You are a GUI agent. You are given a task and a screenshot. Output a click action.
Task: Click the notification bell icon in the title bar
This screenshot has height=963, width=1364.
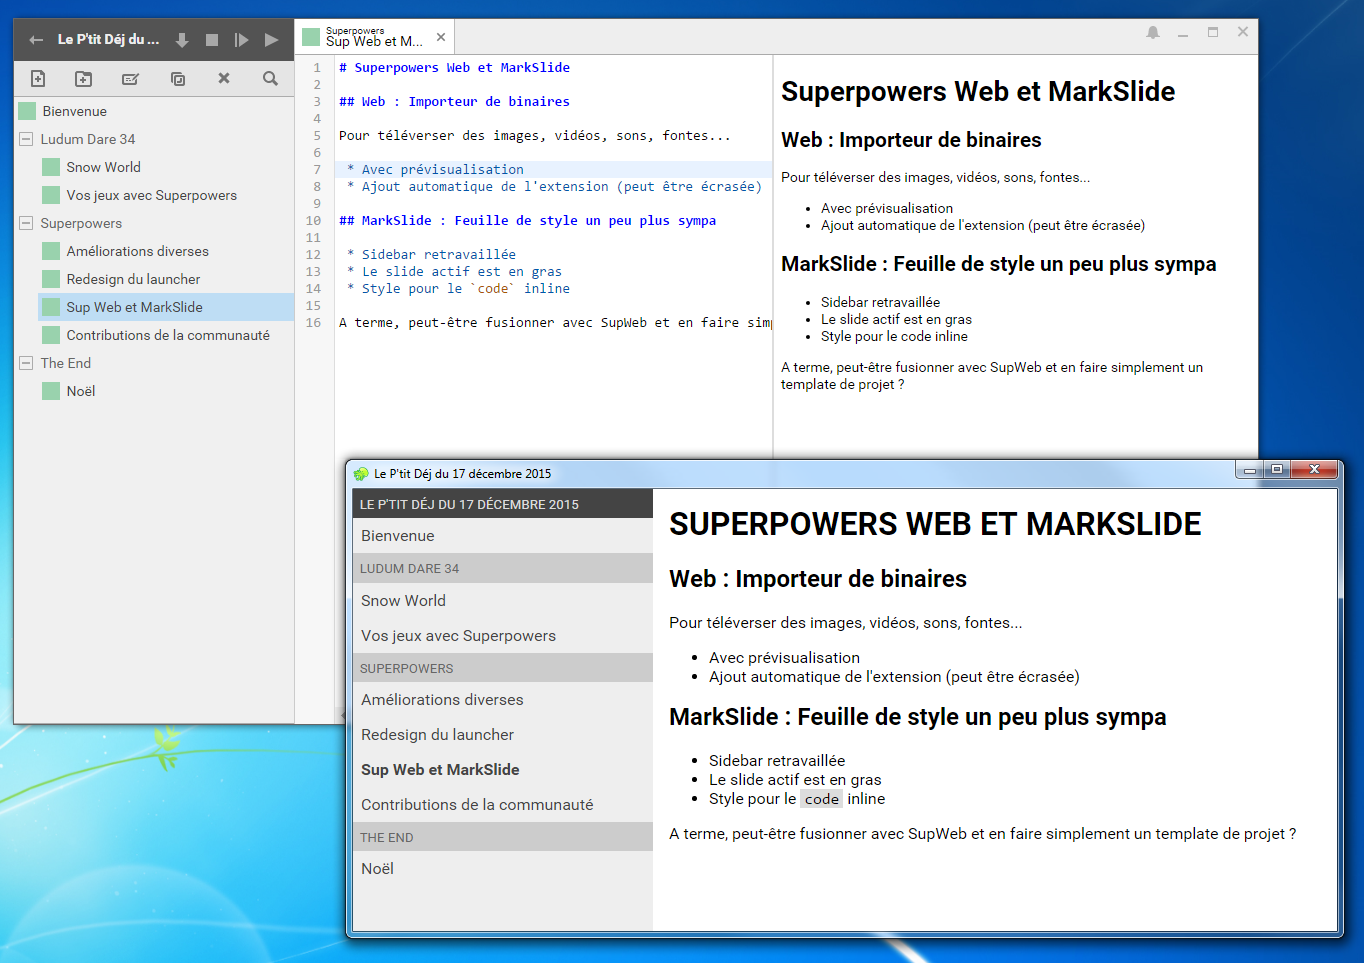coord(1153,33)
